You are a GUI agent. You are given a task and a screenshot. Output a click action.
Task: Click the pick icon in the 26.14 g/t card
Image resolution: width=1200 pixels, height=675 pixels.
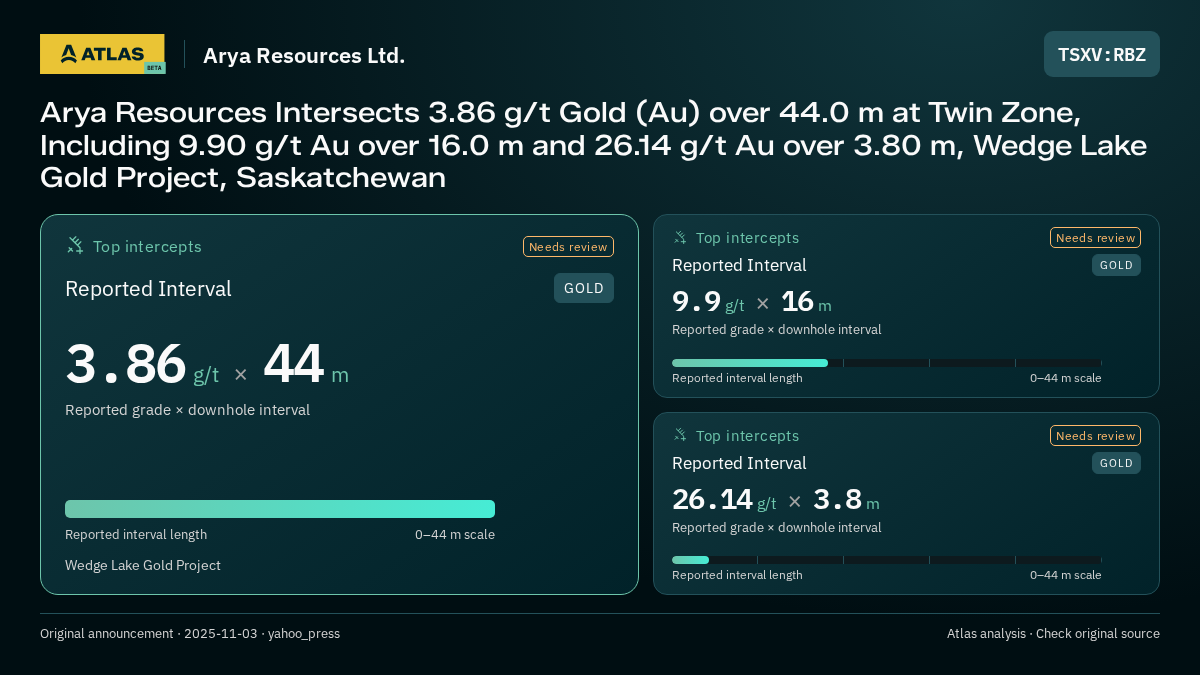[x=680, y=435]
